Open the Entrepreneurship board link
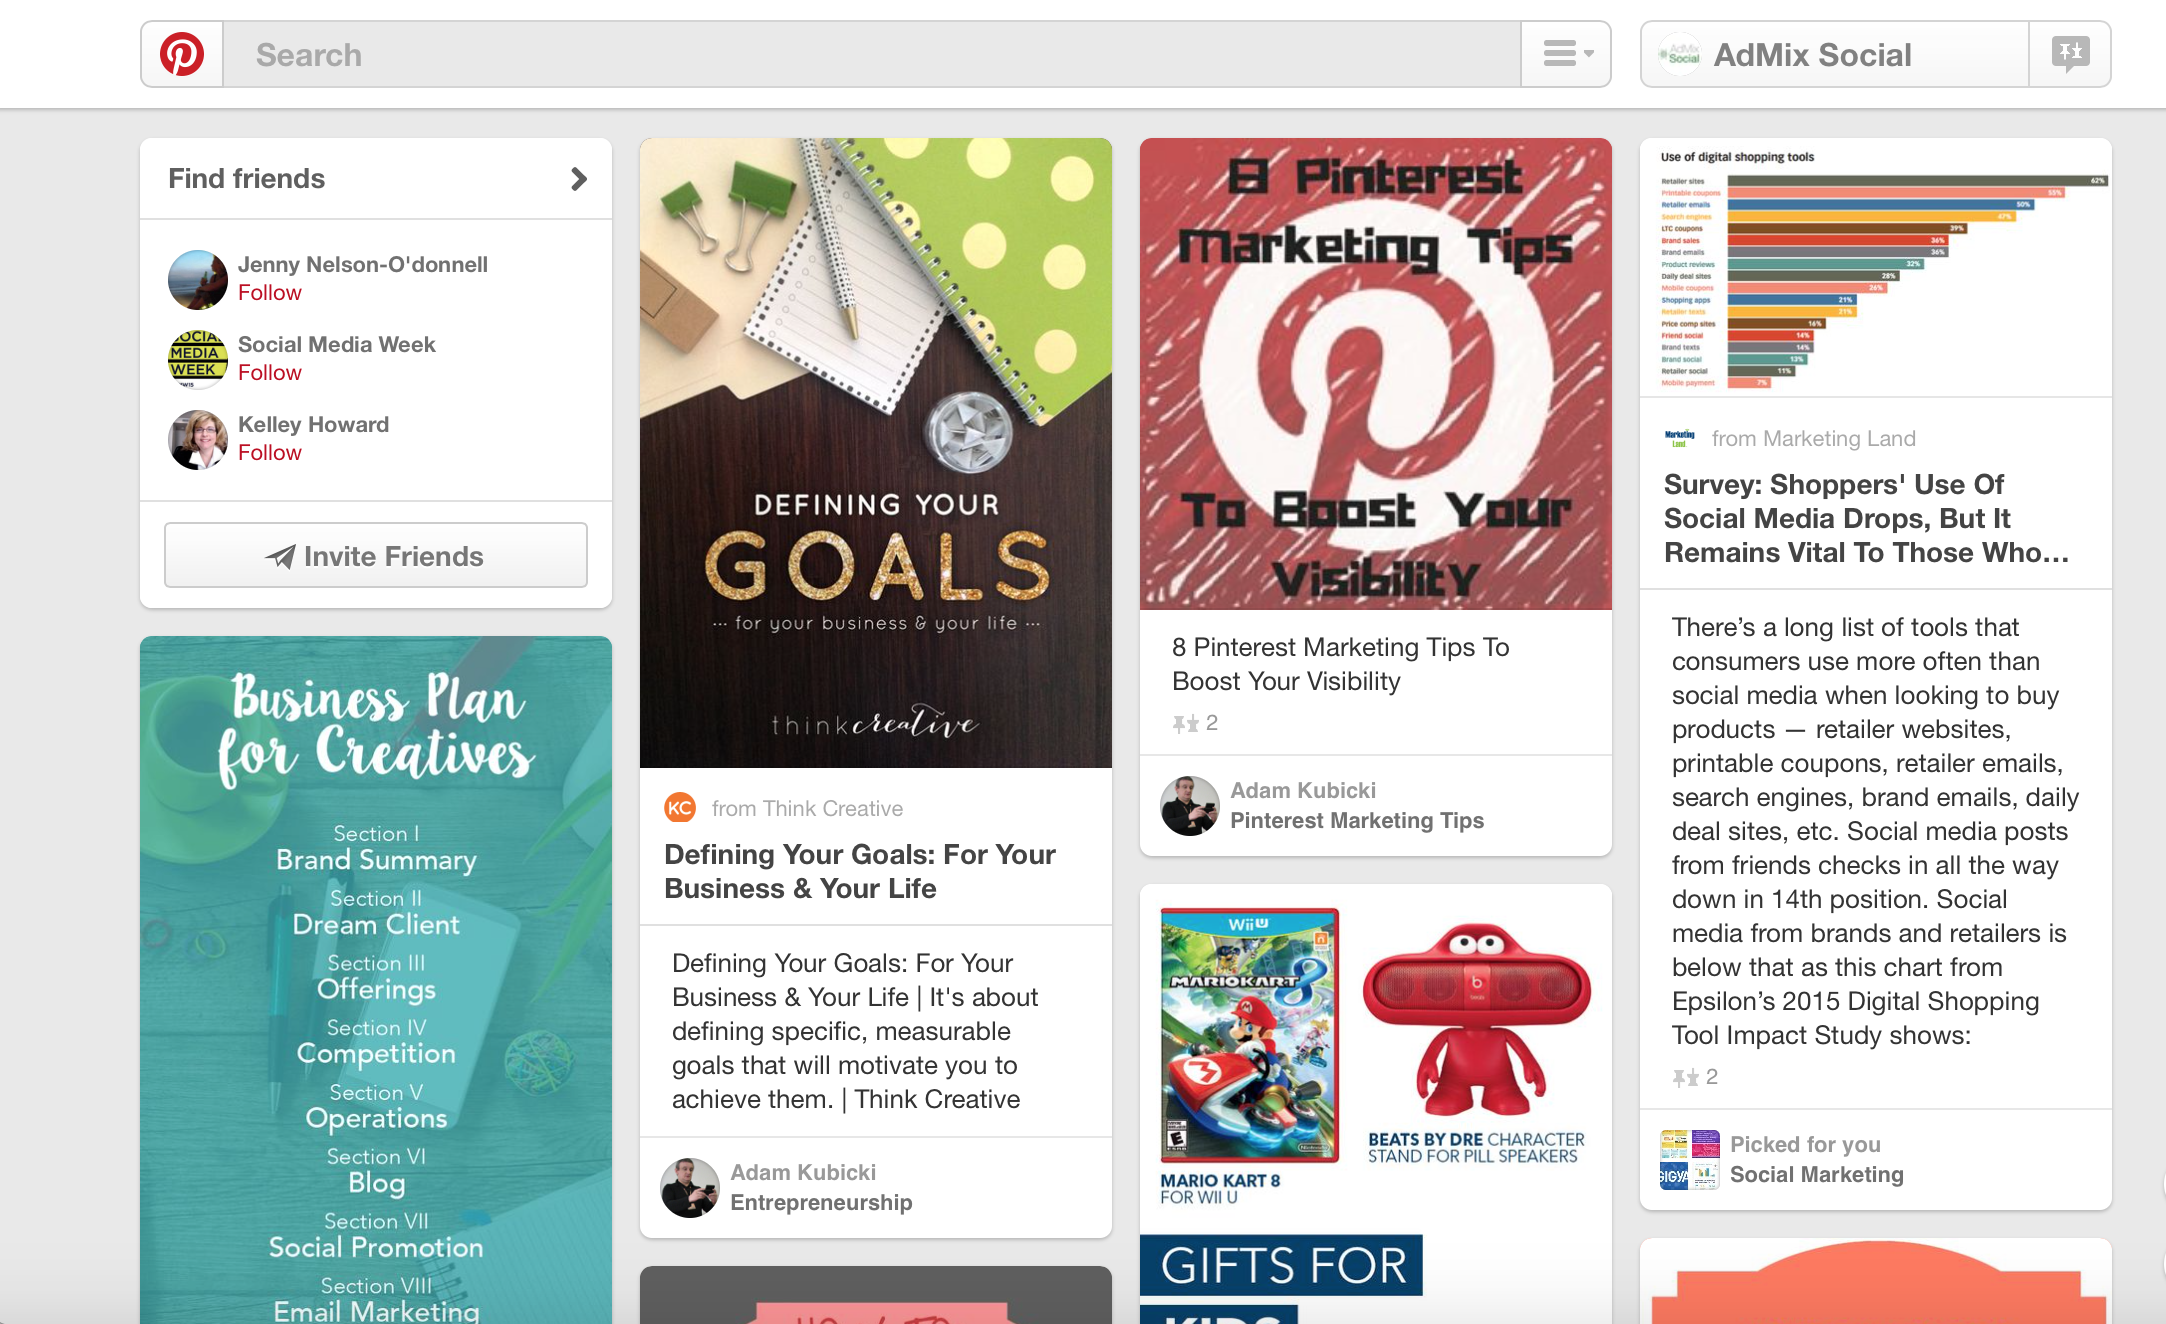The width and height of the screenshot is (2166, 1324). point(821,1202)
